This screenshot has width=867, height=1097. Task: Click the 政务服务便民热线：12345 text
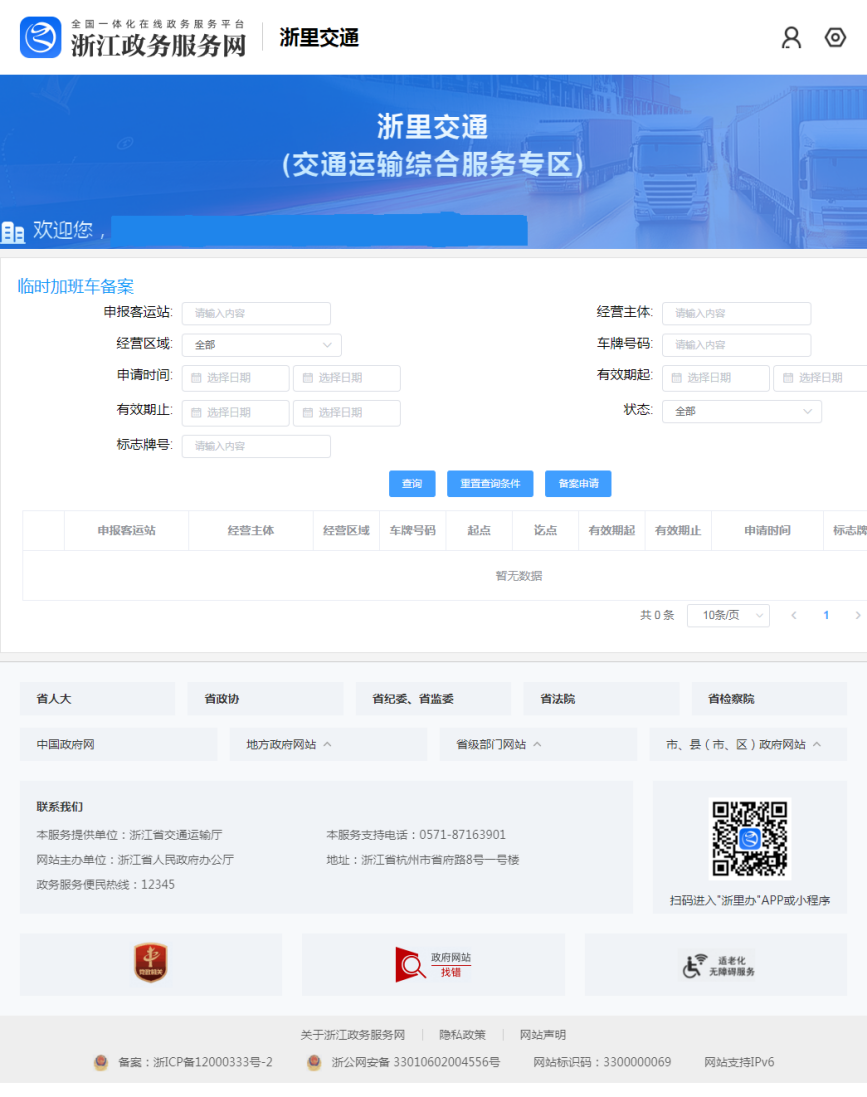click(106, 884)
